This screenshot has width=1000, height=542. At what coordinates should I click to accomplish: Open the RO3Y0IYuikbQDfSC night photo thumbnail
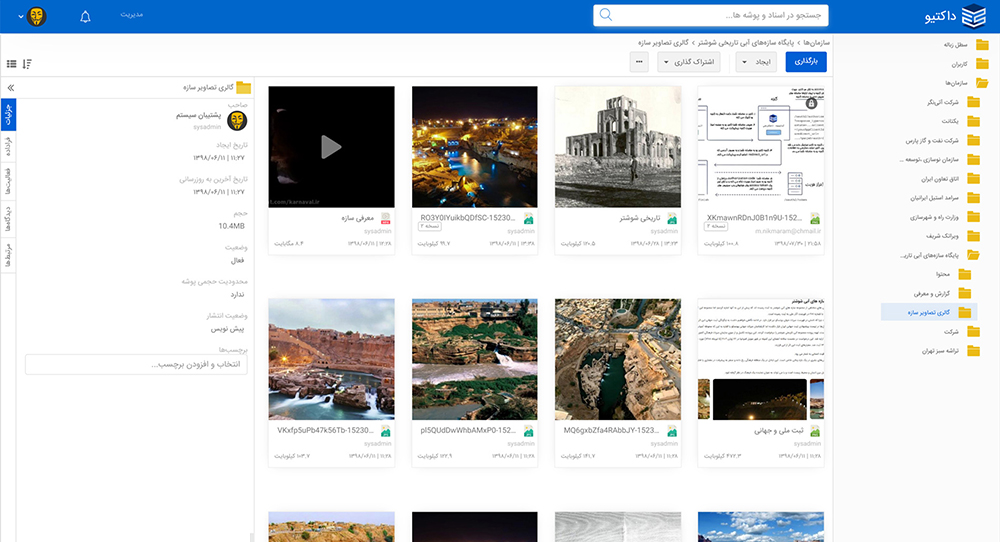474,147
